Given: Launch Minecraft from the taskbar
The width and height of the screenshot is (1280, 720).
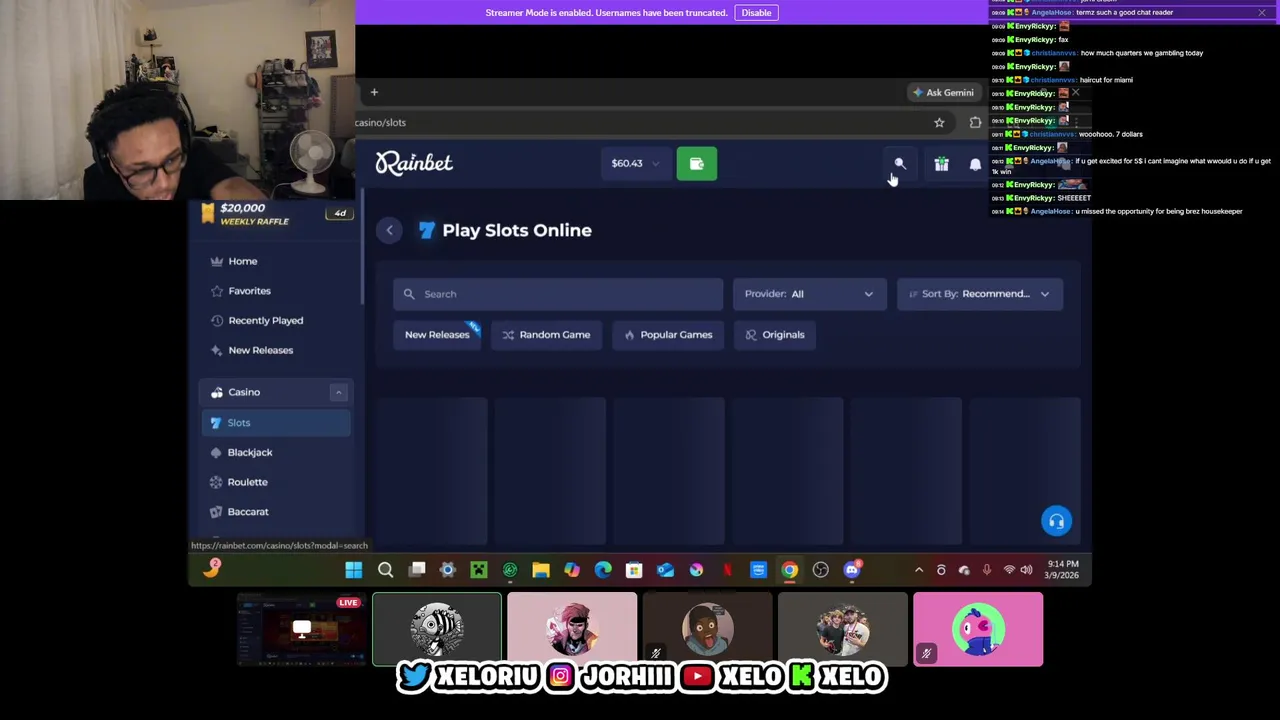Looking at the screenshot, I should pyautogui.click(x=479, y=570).
